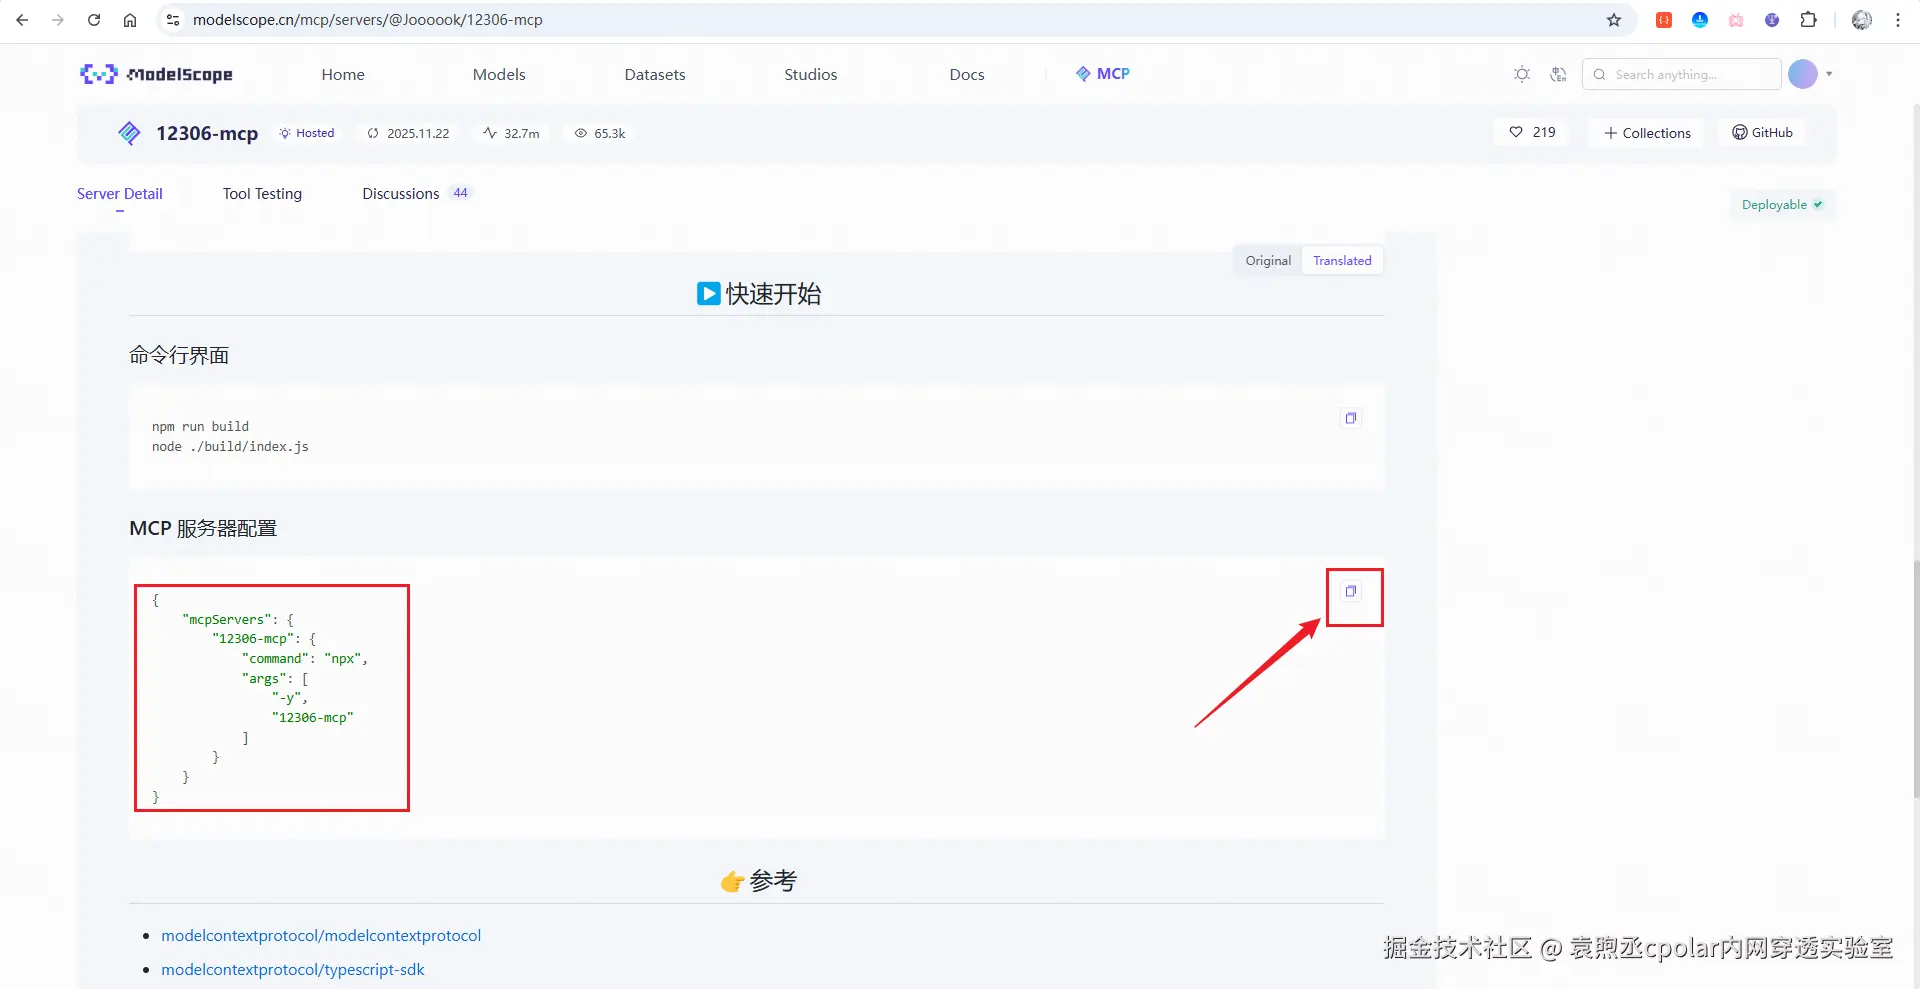Open the Docs menu item
The image size is (1920, 989).
[967, 74]
